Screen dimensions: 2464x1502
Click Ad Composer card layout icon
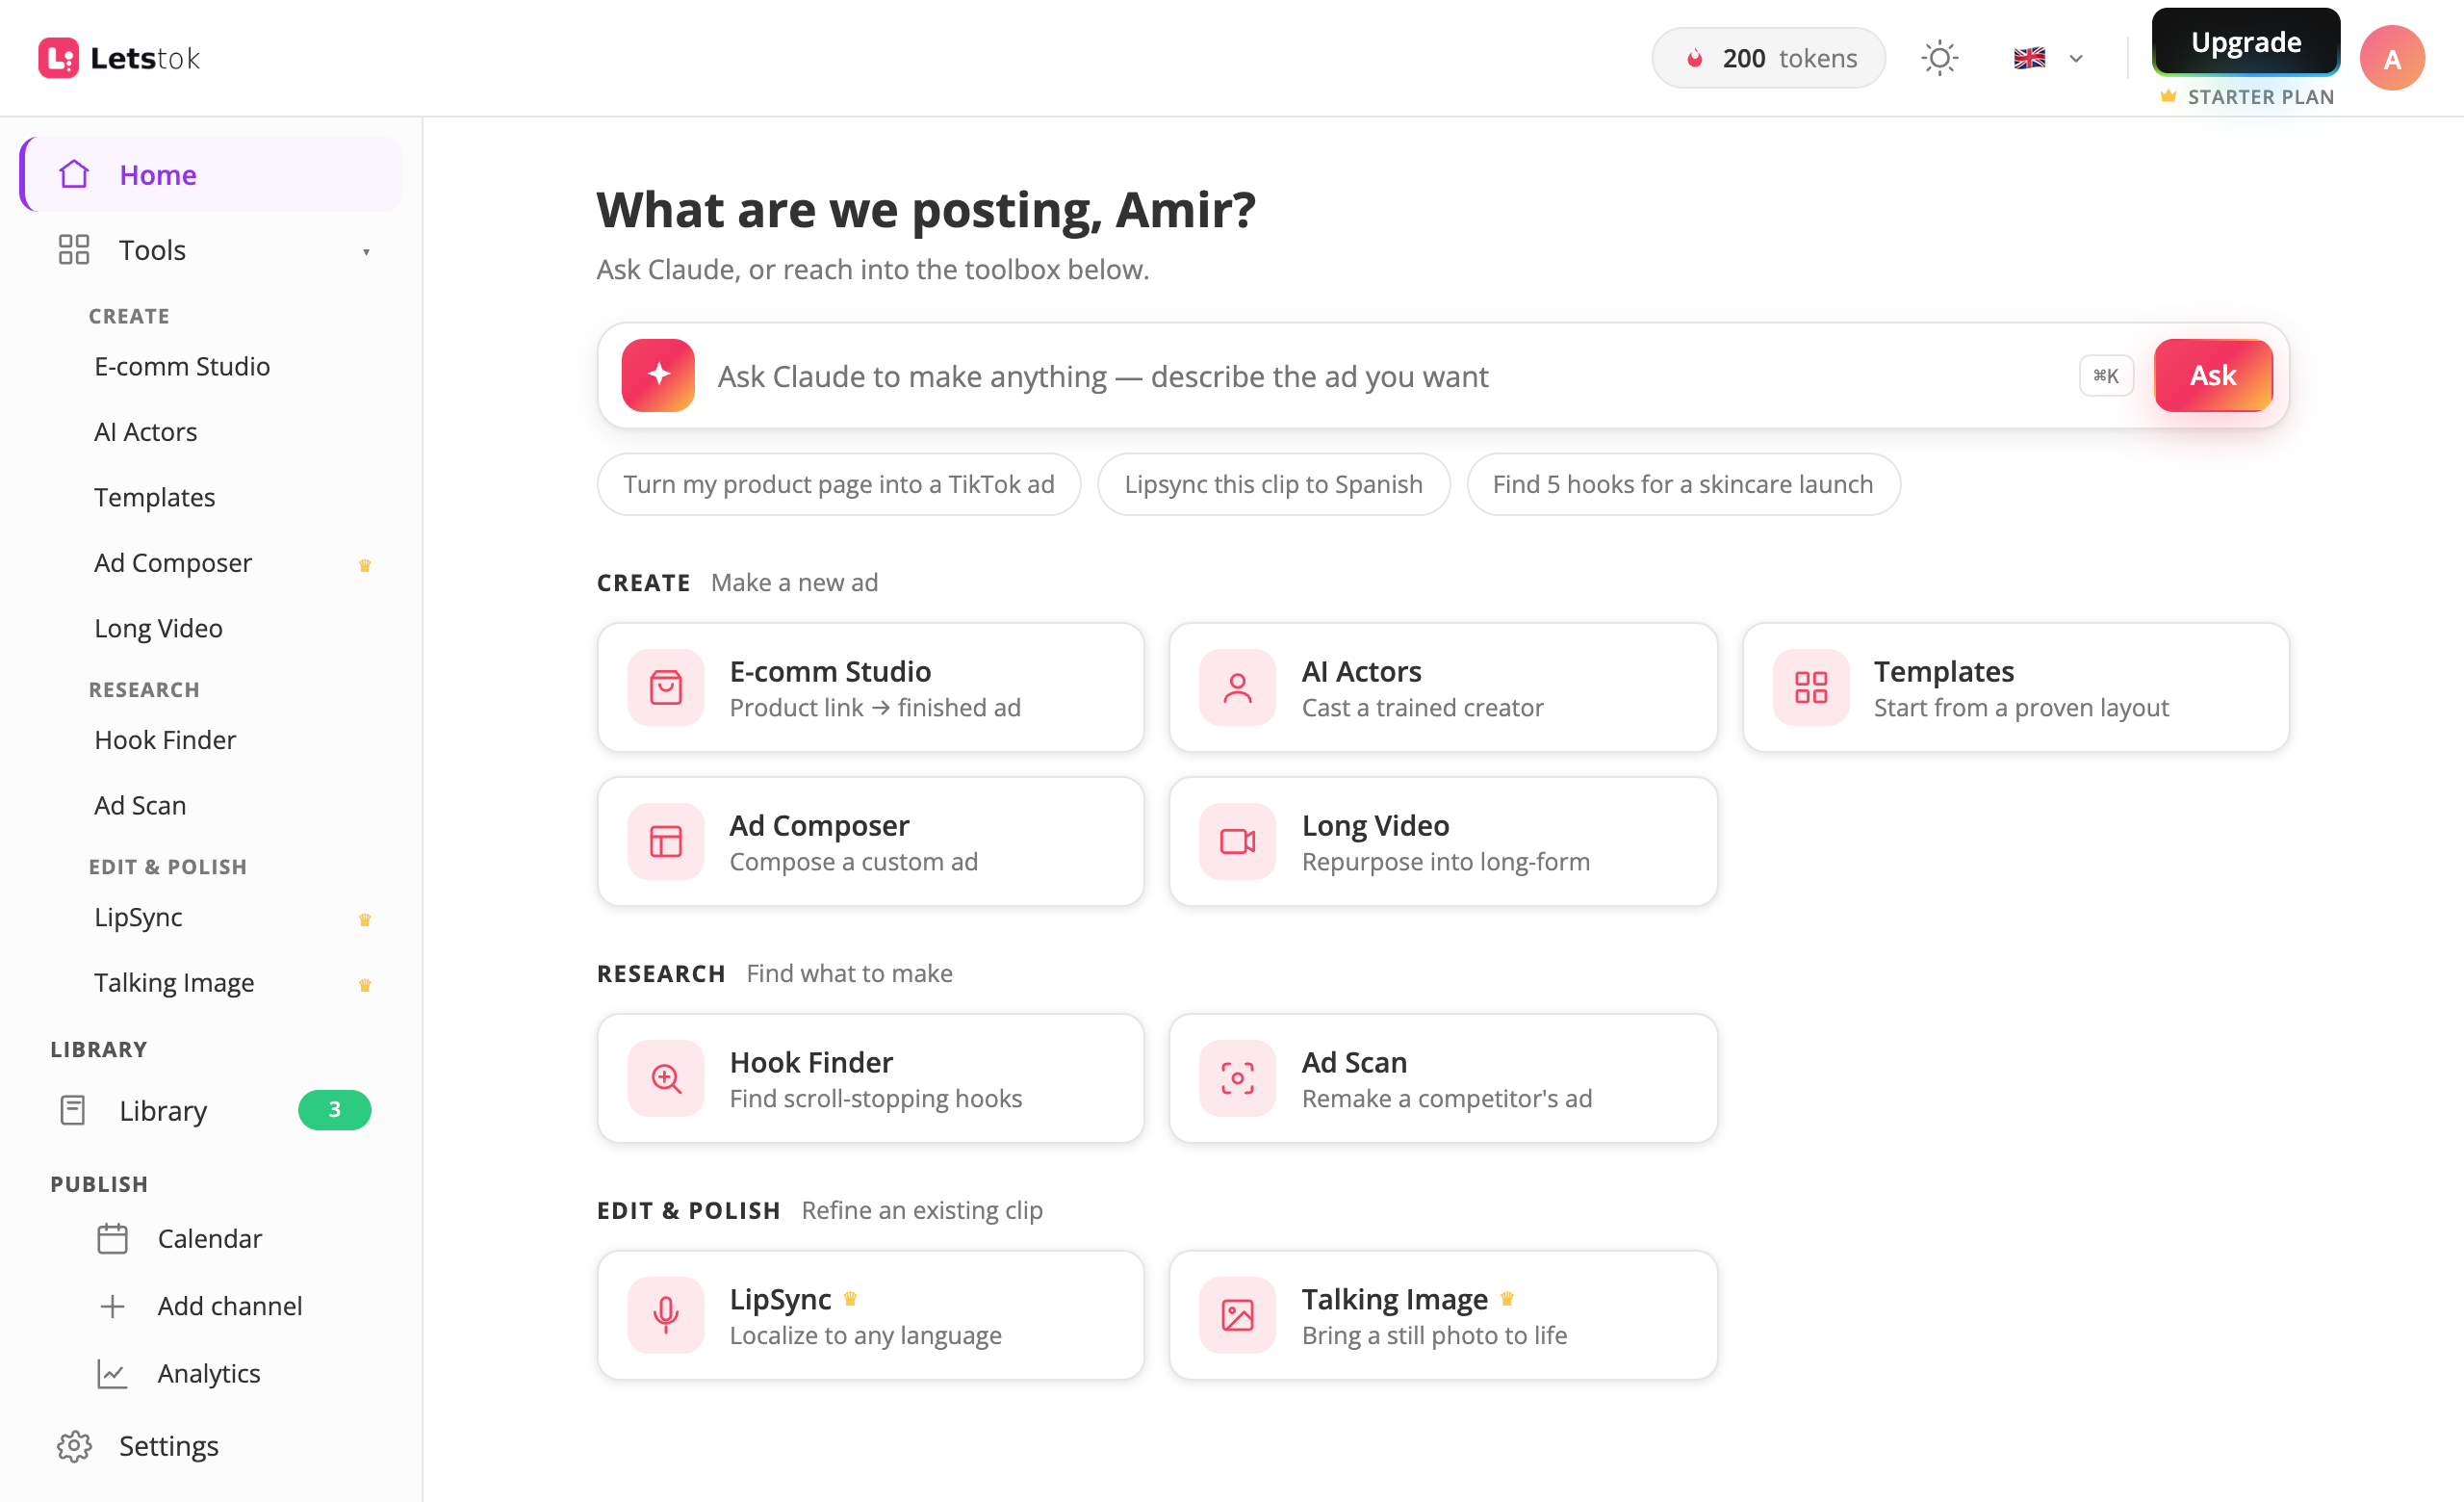pyautogui.click(x=665, y=841)
